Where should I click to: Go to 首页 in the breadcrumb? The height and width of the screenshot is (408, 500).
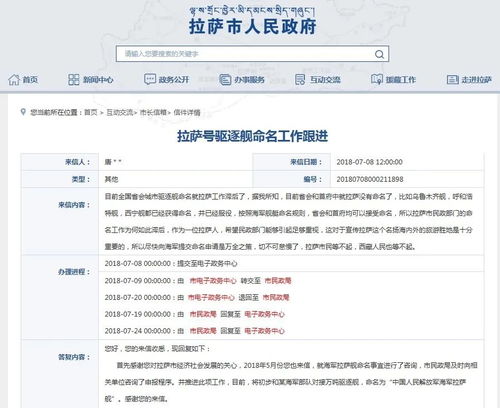[91, 113]
